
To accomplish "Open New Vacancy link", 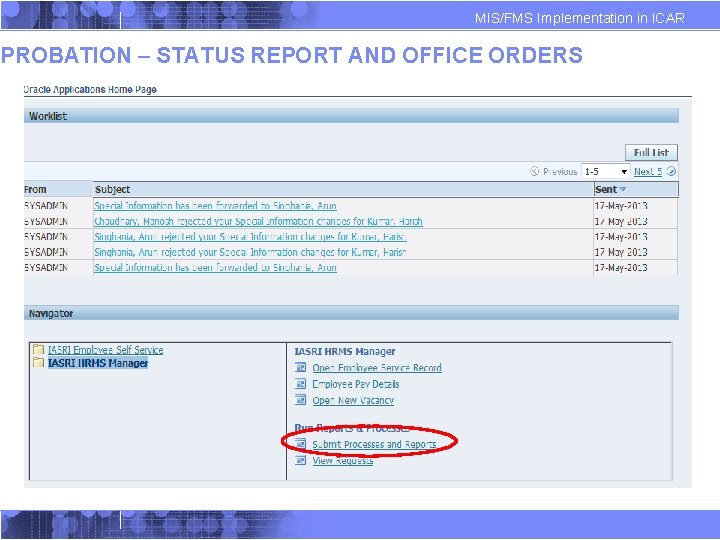I will tap(353, 400).
